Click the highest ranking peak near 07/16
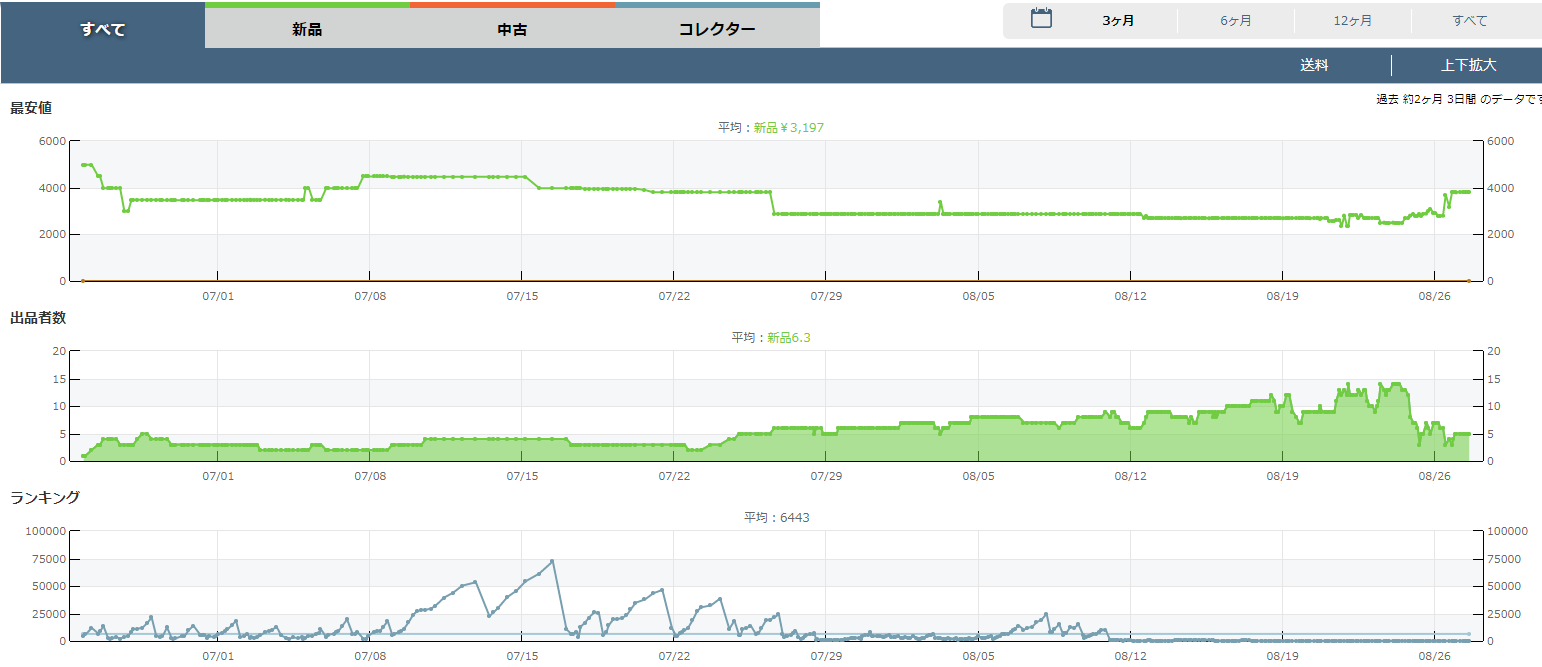This screenshot has width=1542, height=667. click(552, 561)
